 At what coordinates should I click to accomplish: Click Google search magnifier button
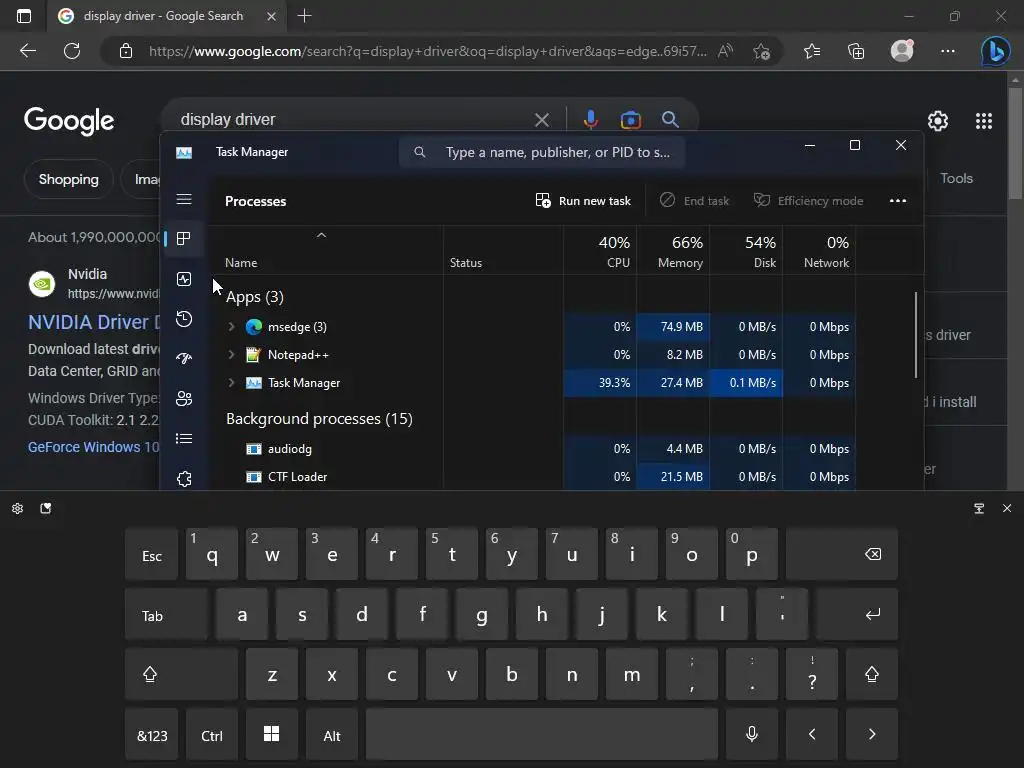pyautogui.click(x=670, y=120)
